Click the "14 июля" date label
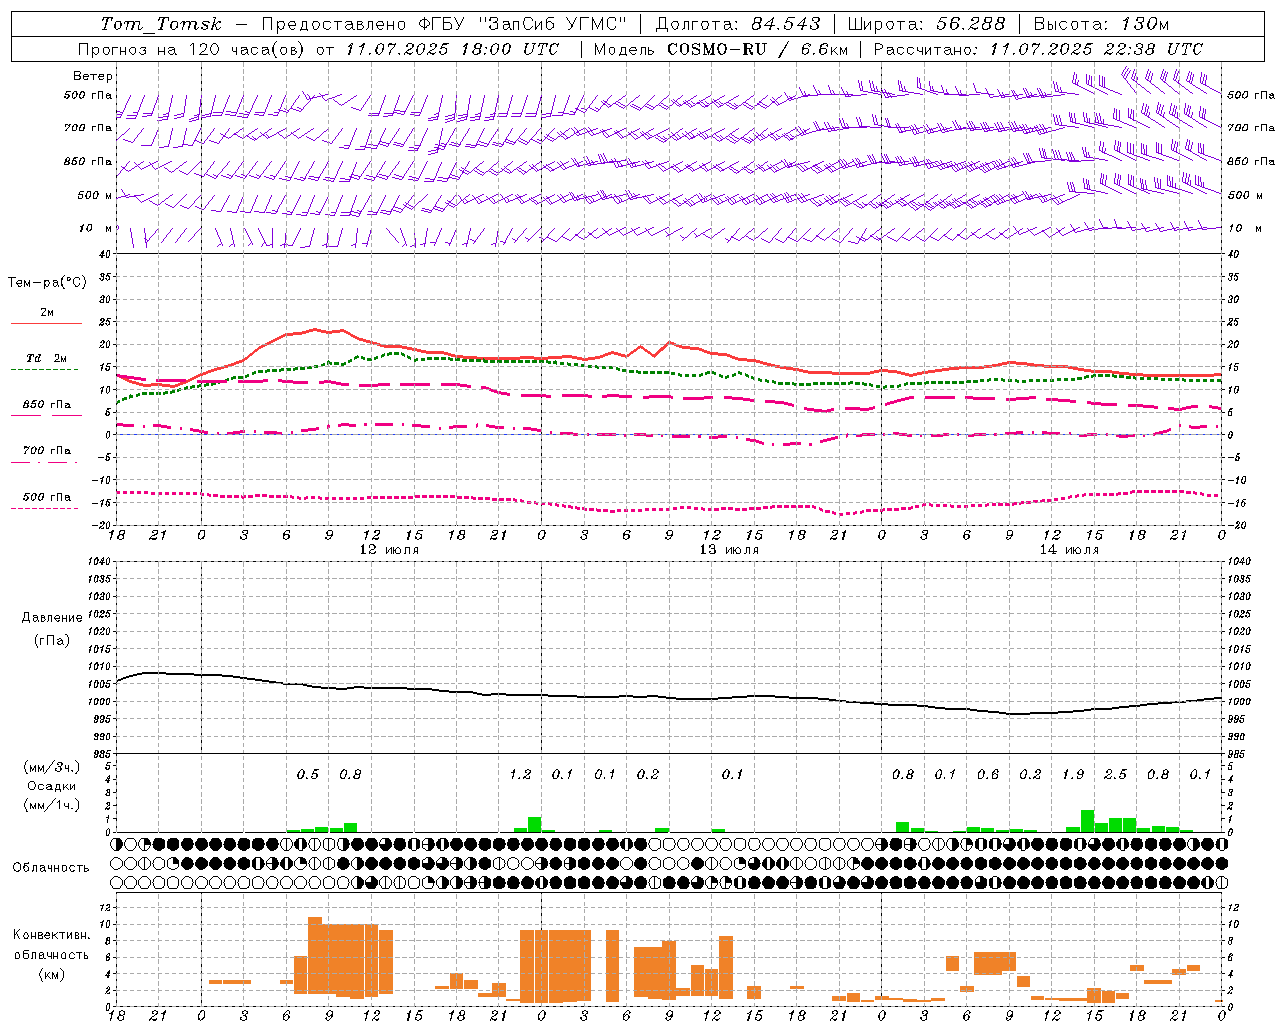Image resolution: width=1280 pixels, height=1024 pixels. point(1069,550)
